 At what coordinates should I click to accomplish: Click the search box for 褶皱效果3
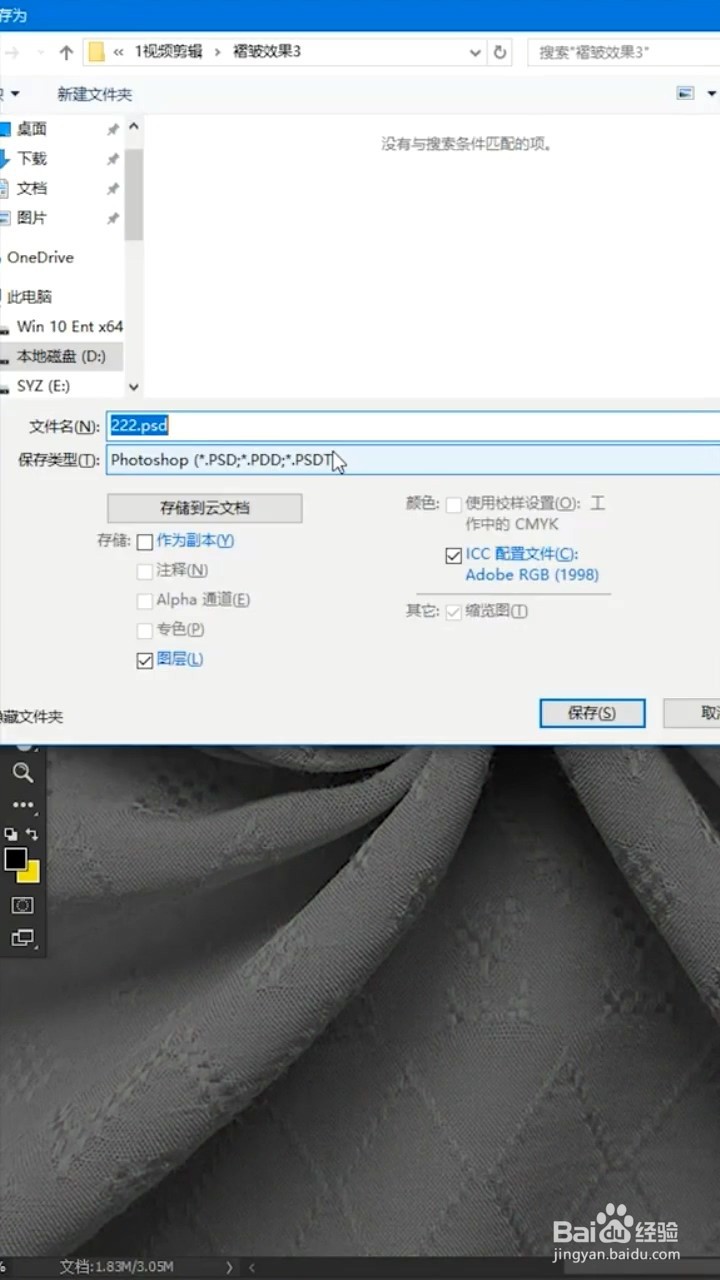point(623,52)
